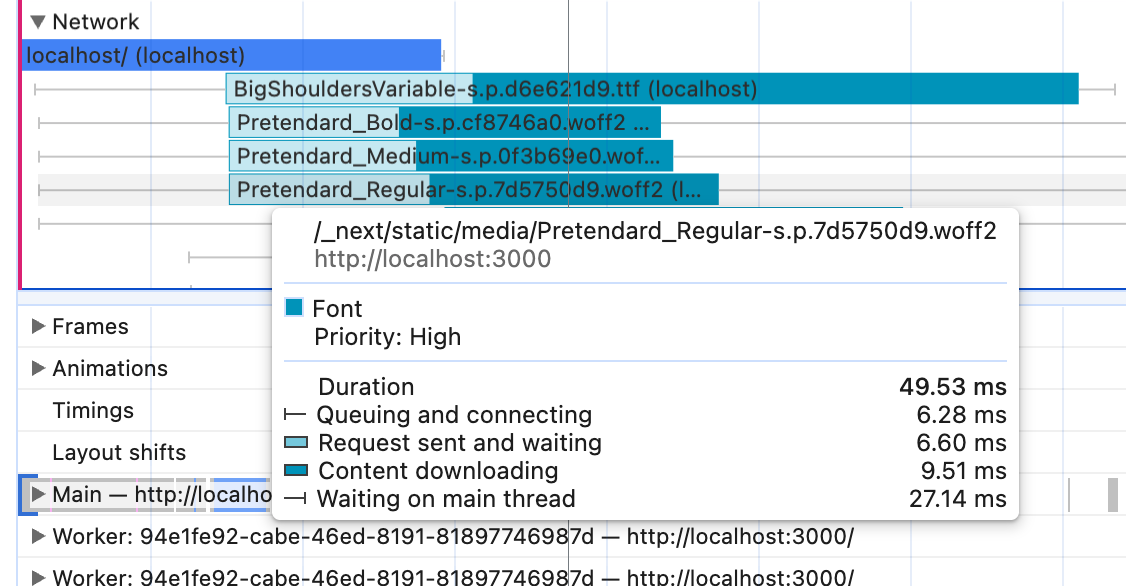Click the Content downloading legend swatch

coord(295,471)
